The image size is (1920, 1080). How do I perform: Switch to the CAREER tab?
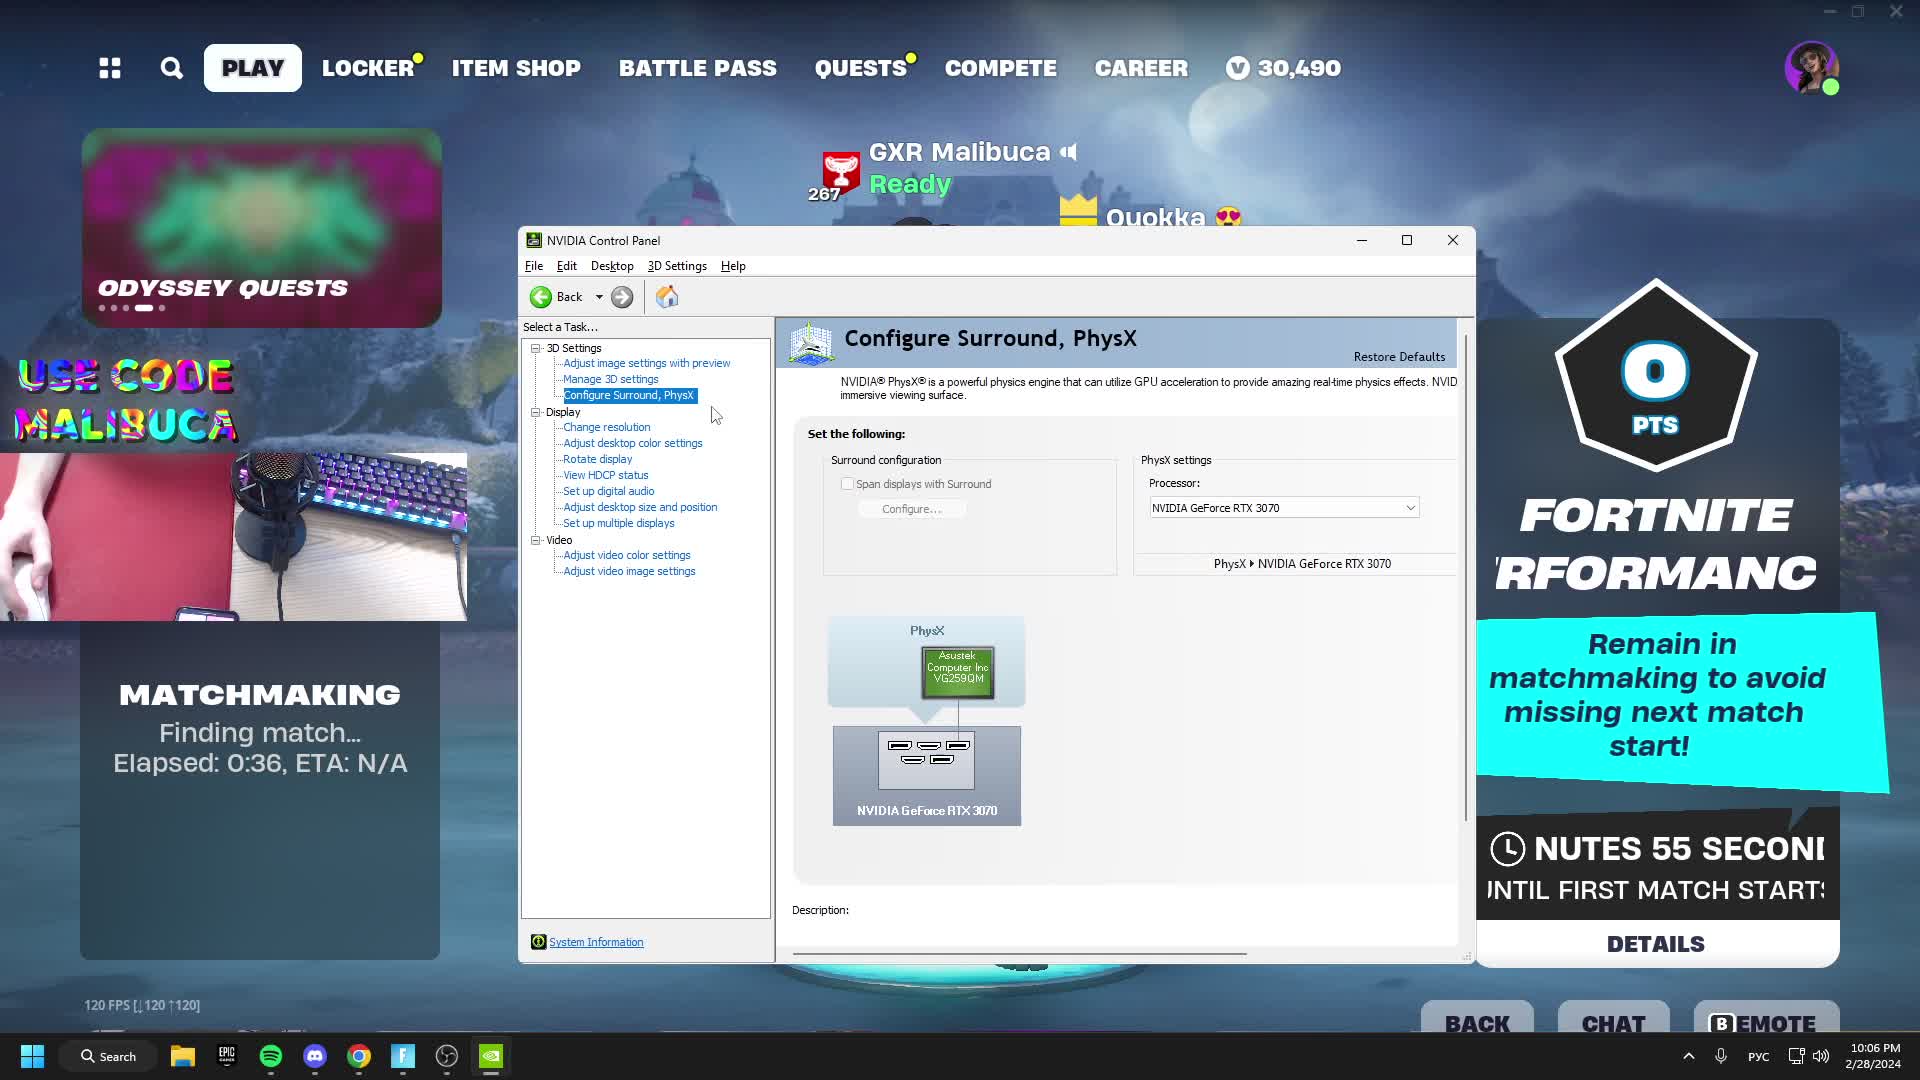[x=1141, y=68]
